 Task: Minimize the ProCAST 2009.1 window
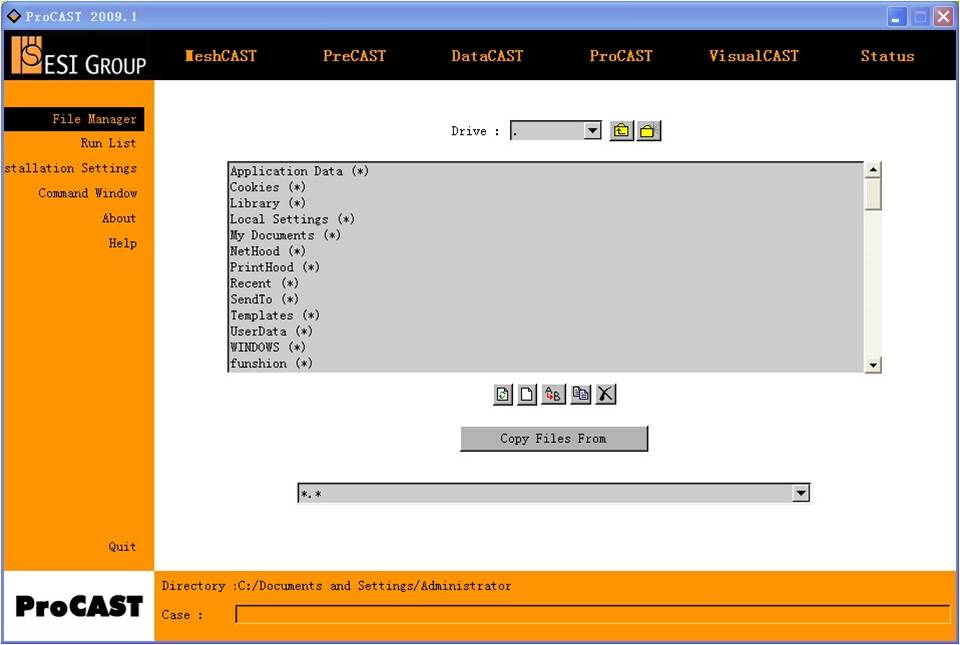897,17
